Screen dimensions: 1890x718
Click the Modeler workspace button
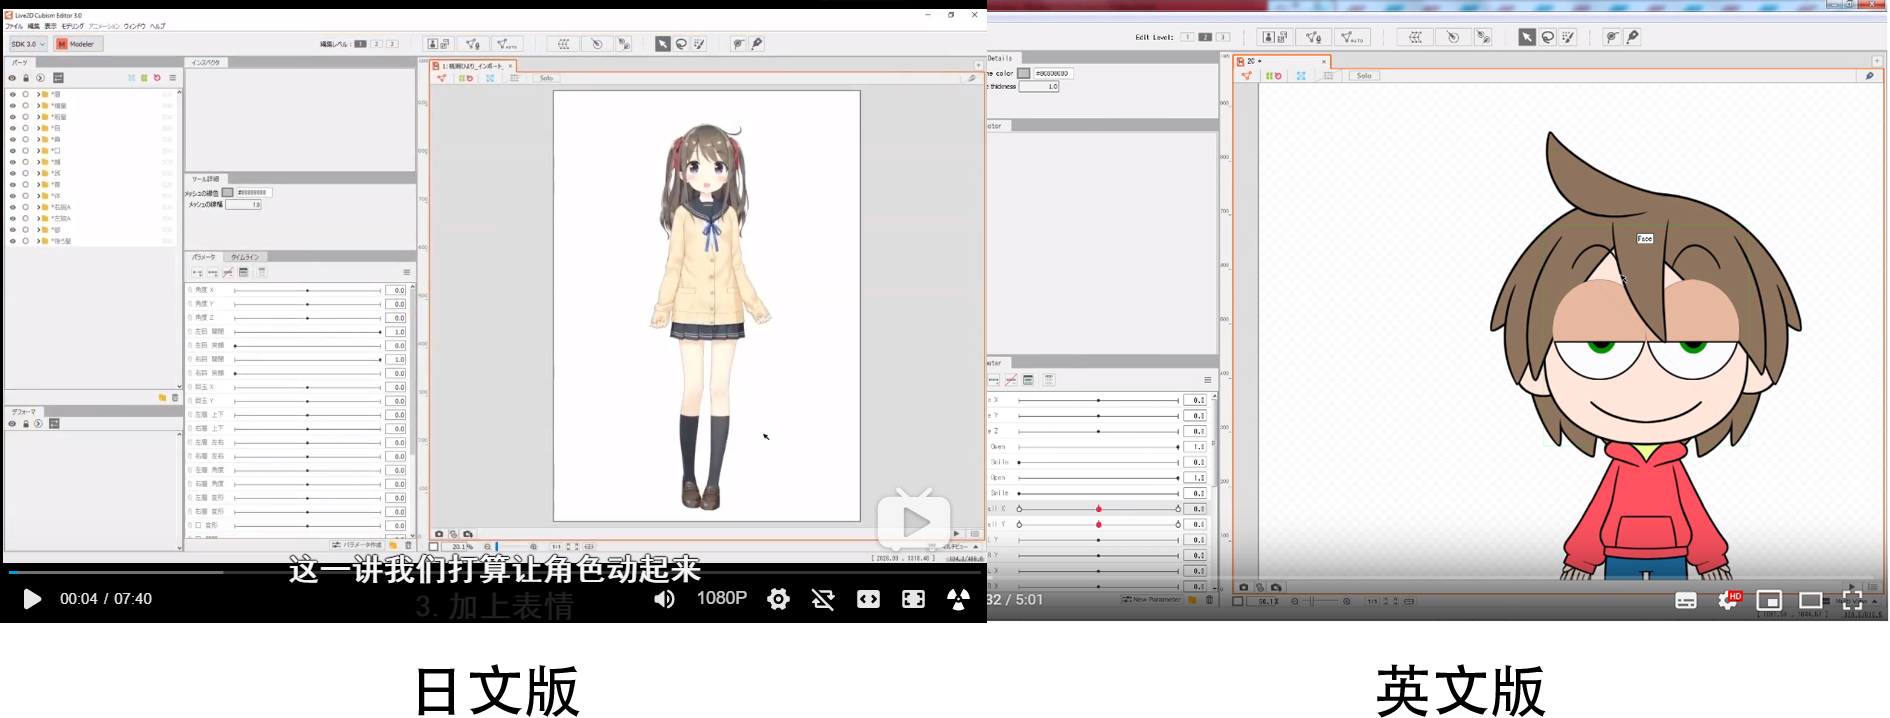[x=78, y=44]
